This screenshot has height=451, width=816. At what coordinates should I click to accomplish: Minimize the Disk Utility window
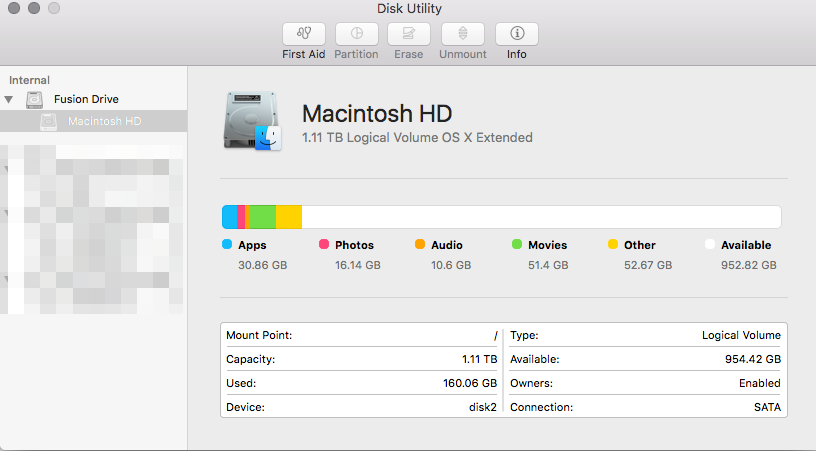click(x=34, y=8)
